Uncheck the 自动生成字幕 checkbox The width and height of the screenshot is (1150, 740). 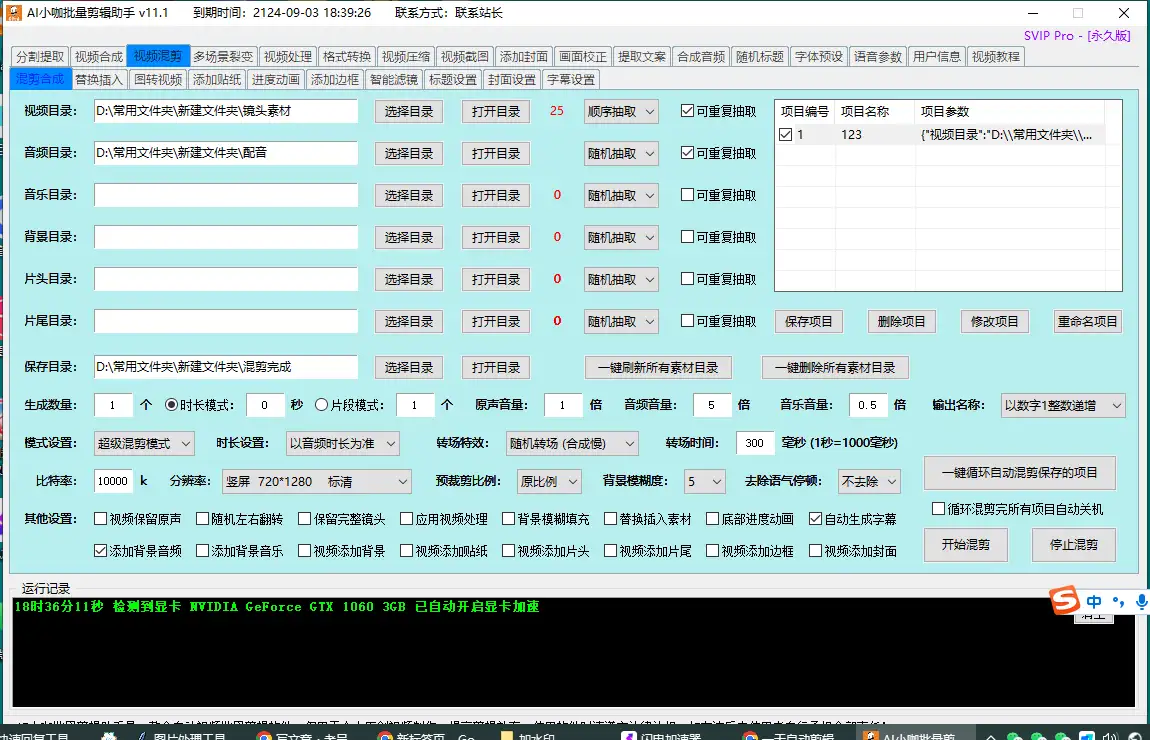816,519
